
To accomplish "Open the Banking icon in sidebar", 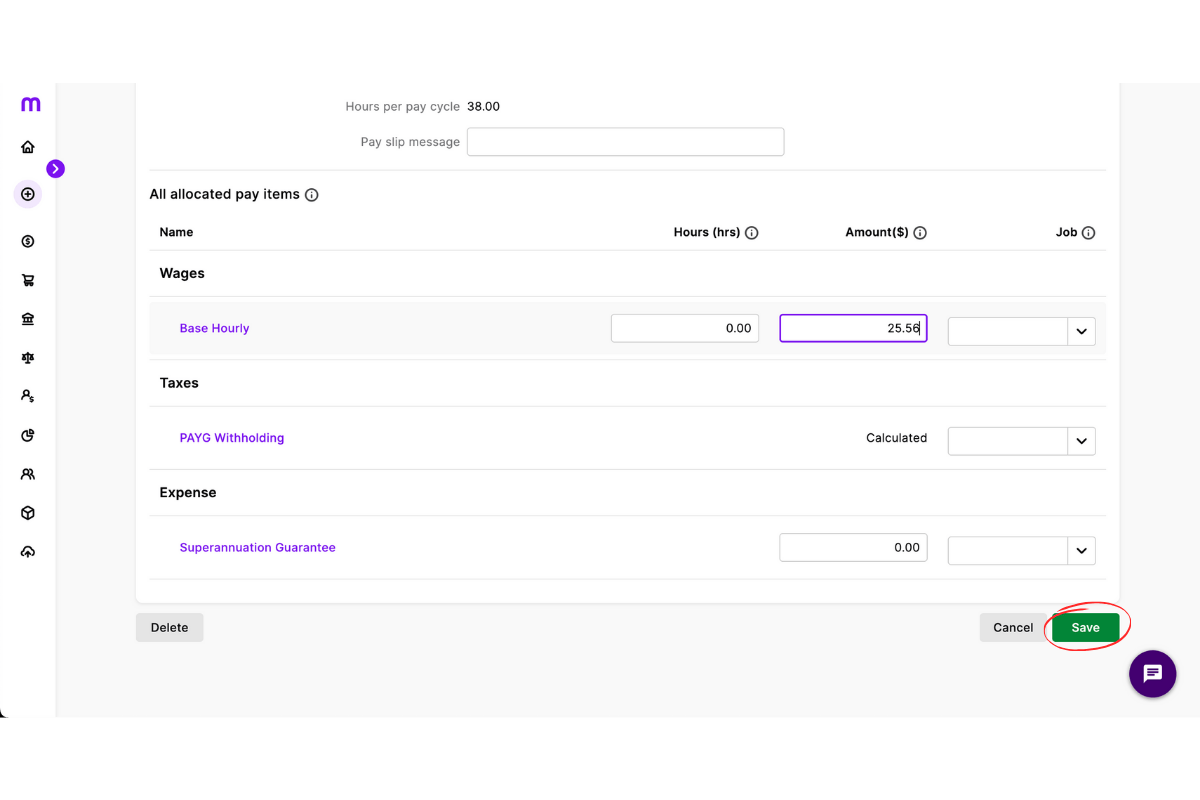I will click(x=28, y=318).
